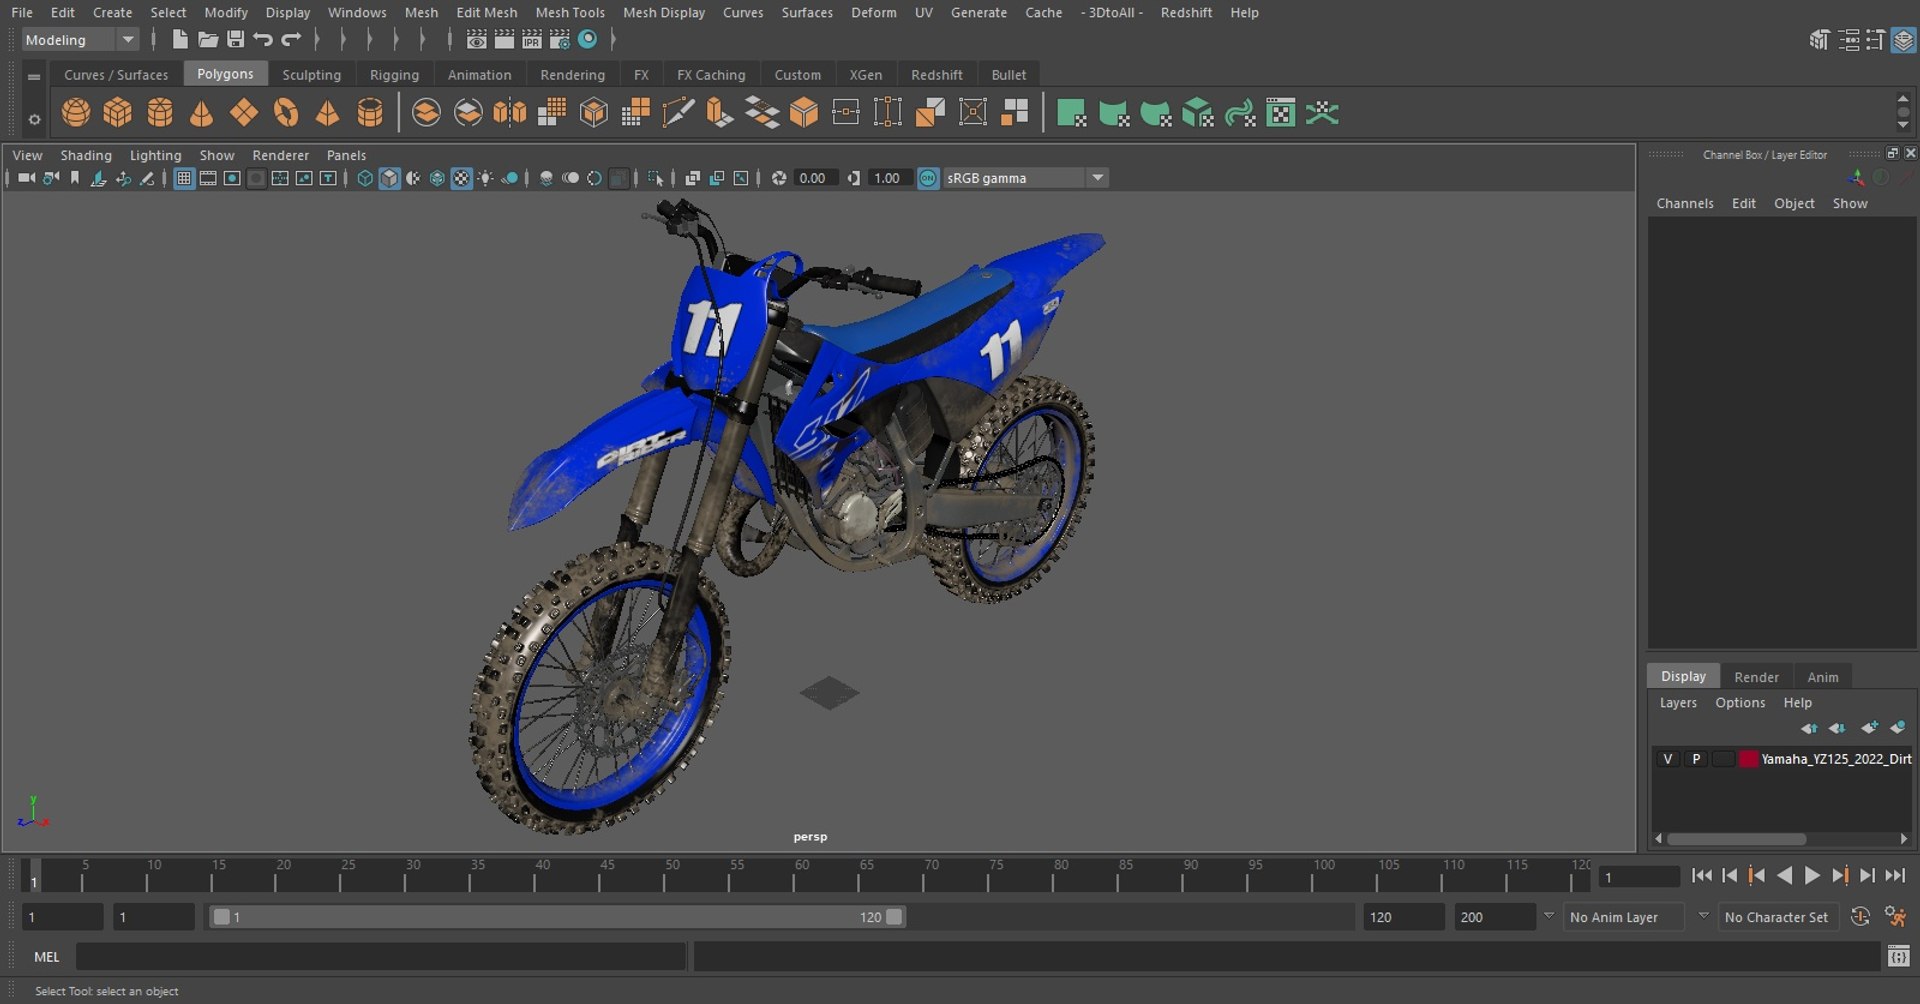Viewport: 1920px width, 1004px height.
Task: Open the Layers menu in Layer Editor
Action: tap(1678, 703)
